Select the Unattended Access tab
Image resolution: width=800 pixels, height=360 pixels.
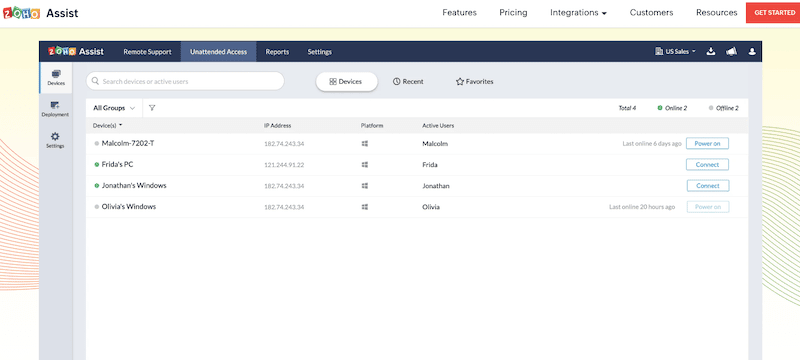pos(218,52)
